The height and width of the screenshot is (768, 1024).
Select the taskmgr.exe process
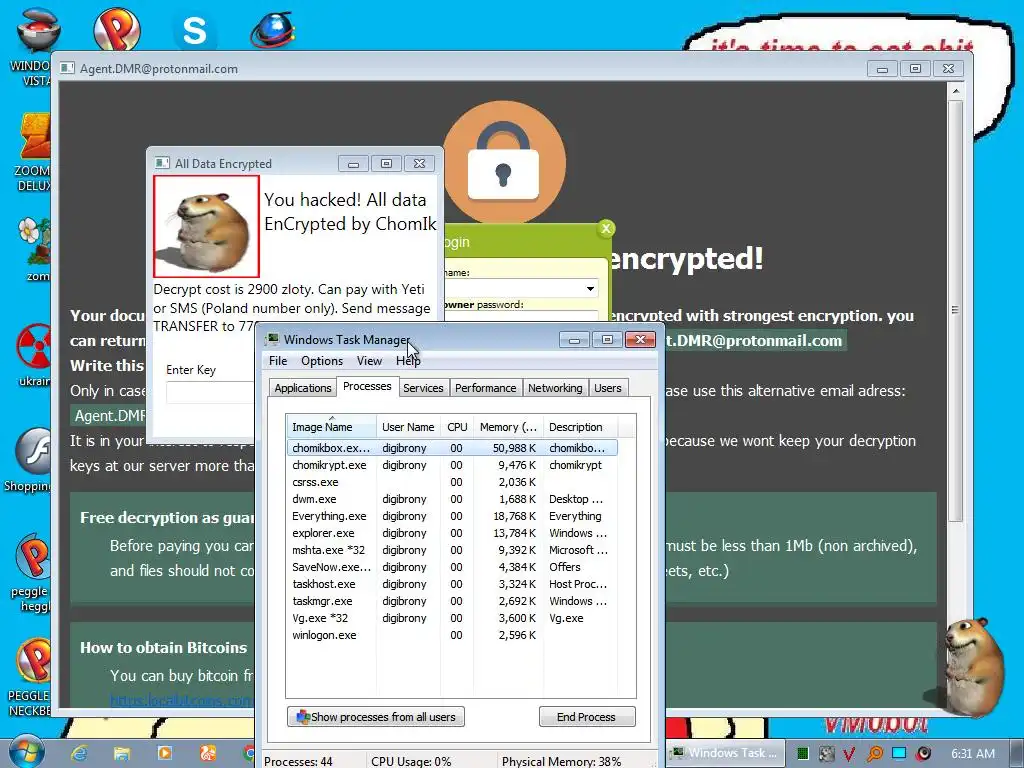click(x=452, y=601)
